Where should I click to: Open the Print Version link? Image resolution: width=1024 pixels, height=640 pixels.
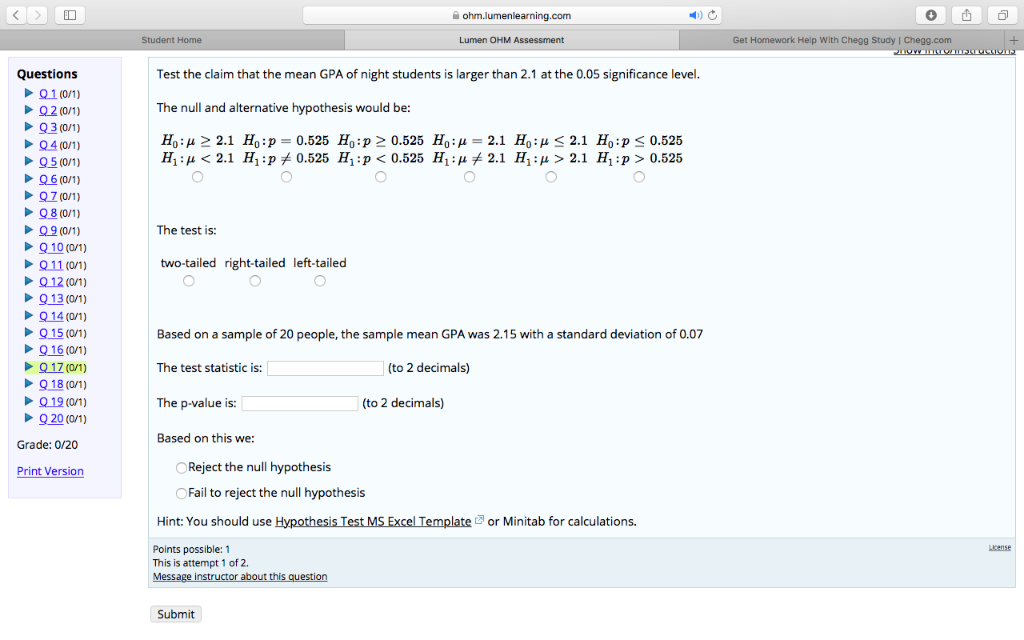click(x=50, y=471)
